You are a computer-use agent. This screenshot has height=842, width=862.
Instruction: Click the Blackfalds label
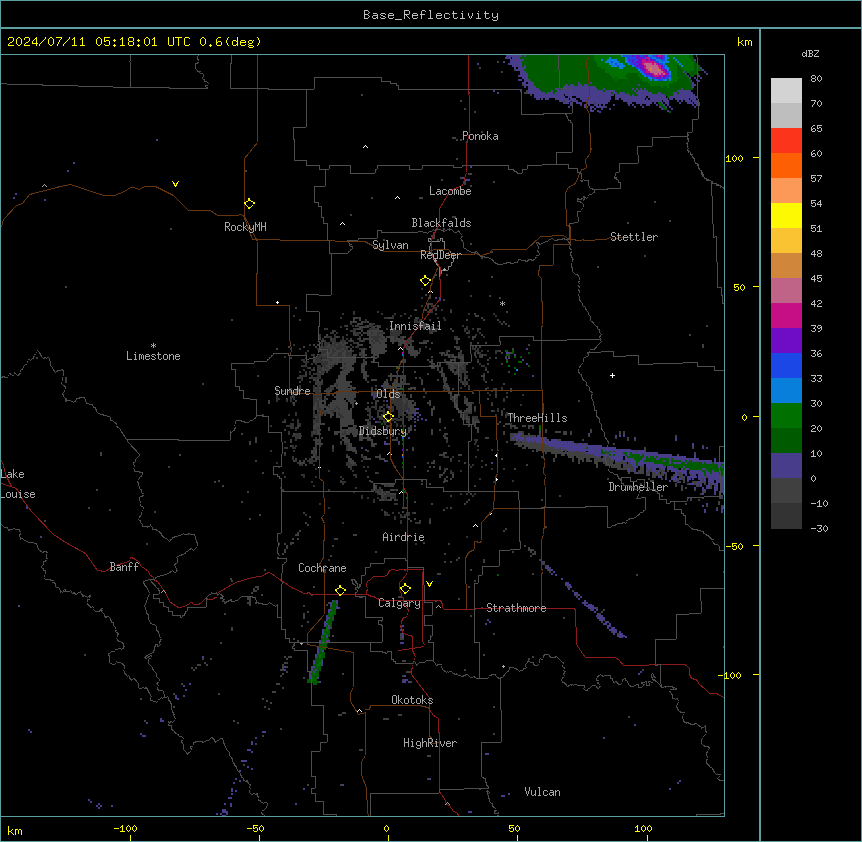[441, 223]
